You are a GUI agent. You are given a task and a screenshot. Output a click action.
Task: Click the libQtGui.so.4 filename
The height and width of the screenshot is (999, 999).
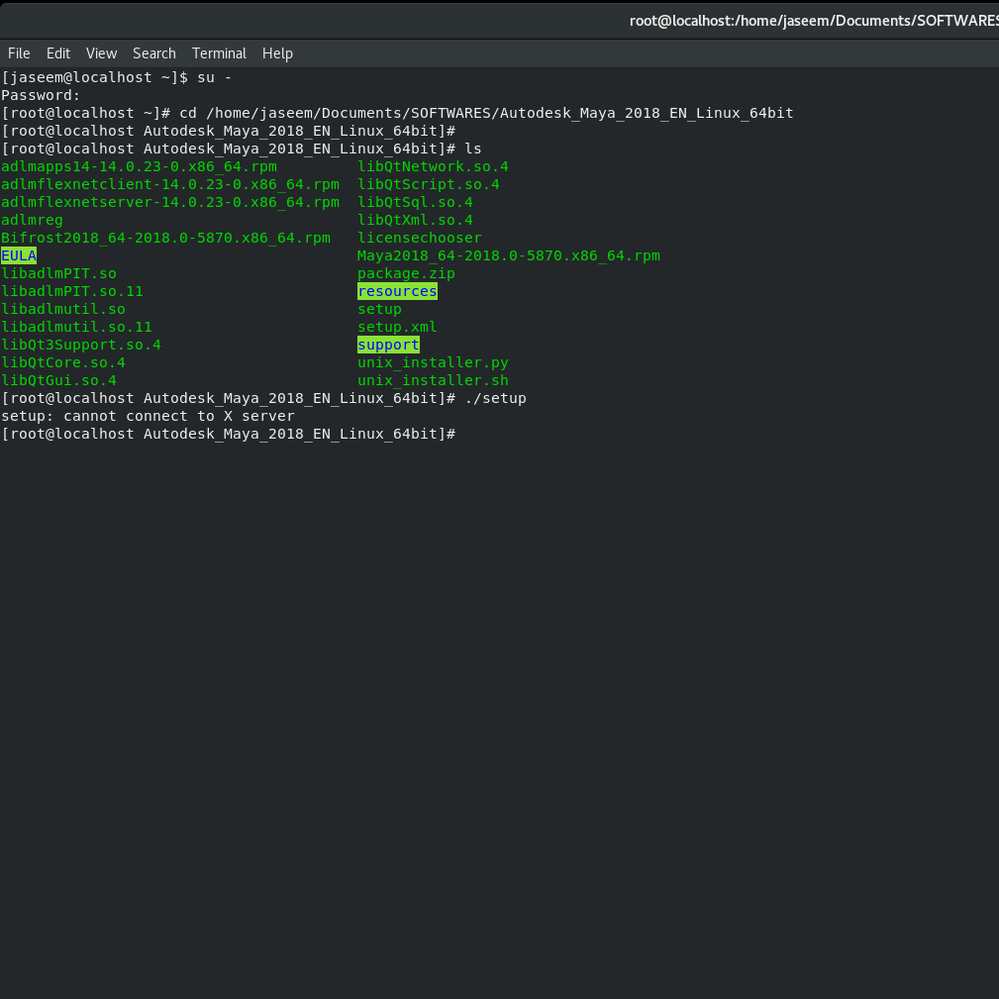click(59, 380)
